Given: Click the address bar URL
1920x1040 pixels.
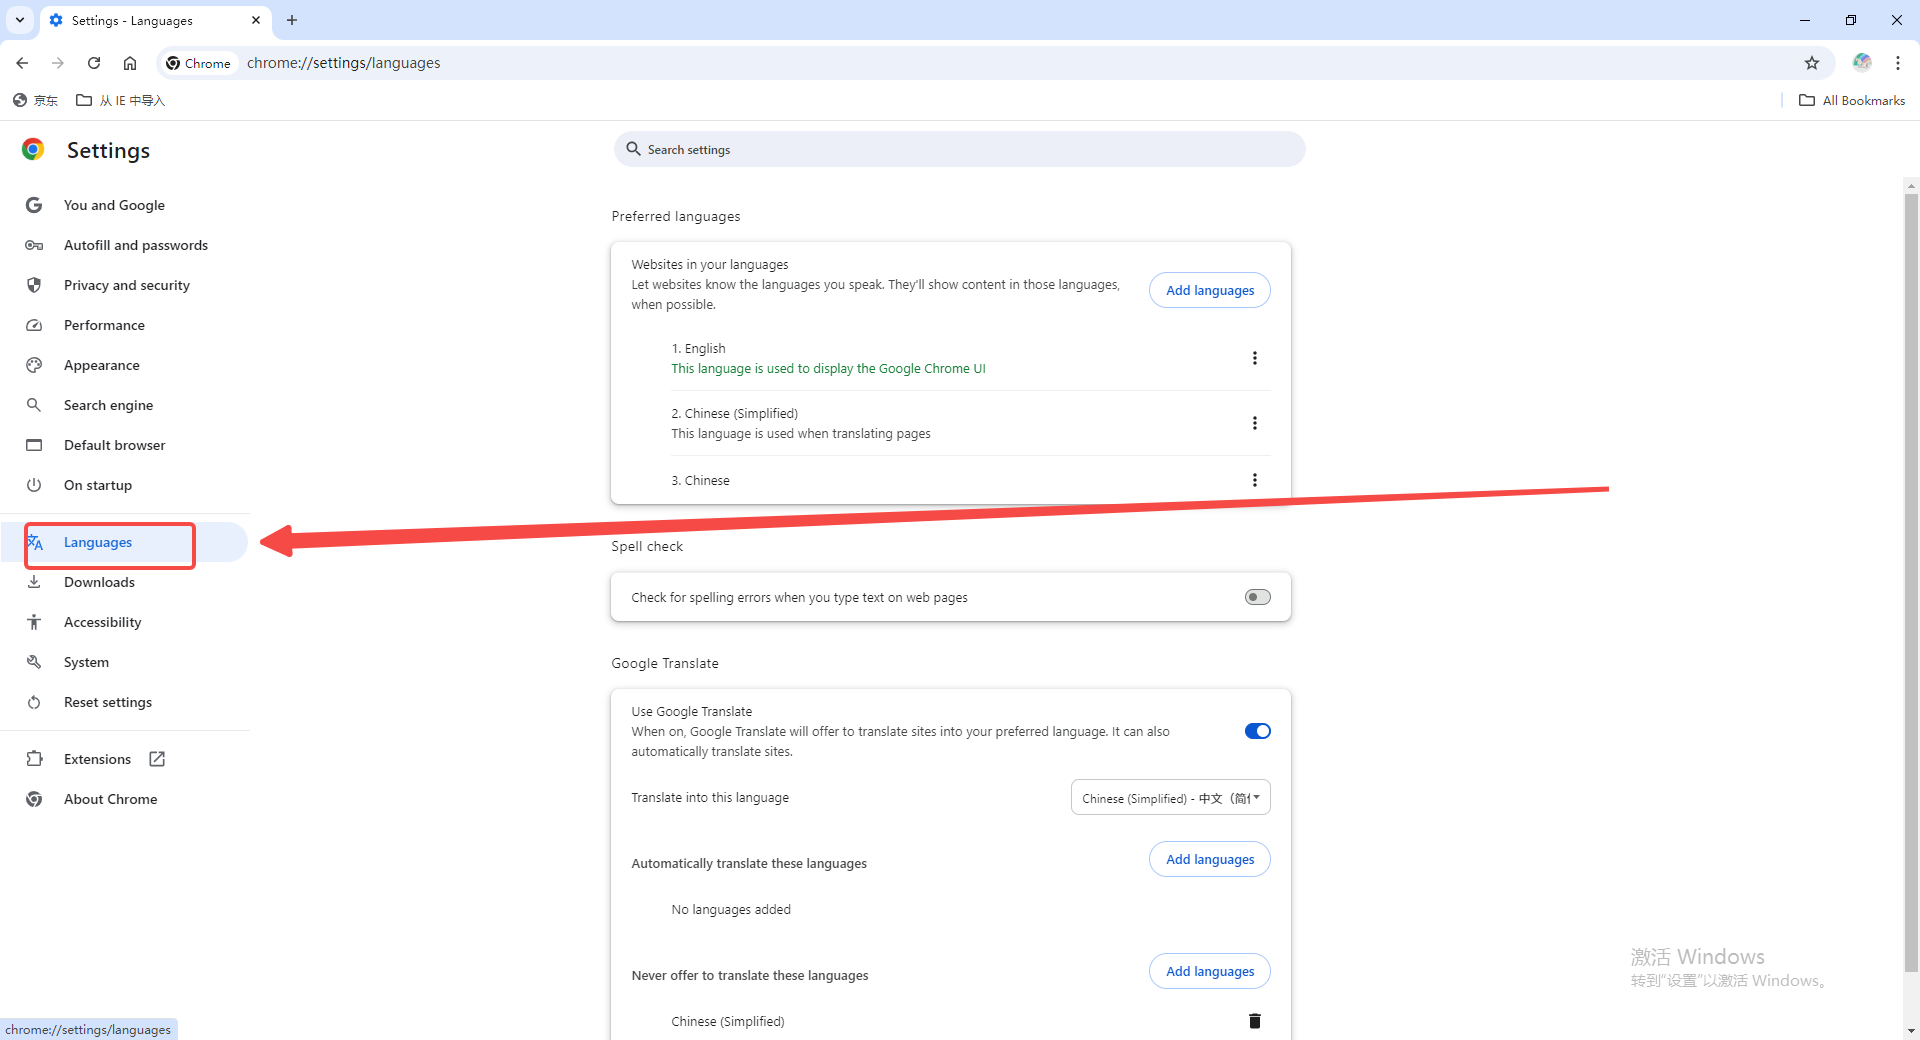Looking at the screenshot, I should [344, 63].
